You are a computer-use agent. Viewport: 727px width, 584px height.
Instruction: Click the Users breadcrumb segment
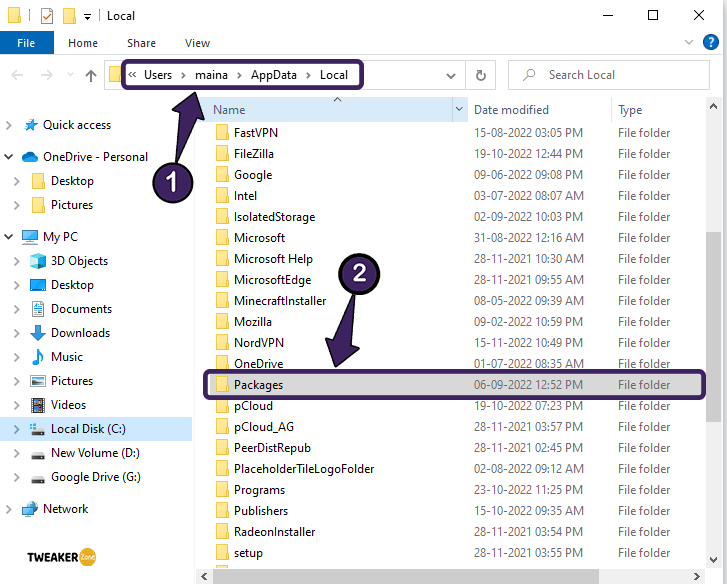pyautogui.click(x=158, y=75)
